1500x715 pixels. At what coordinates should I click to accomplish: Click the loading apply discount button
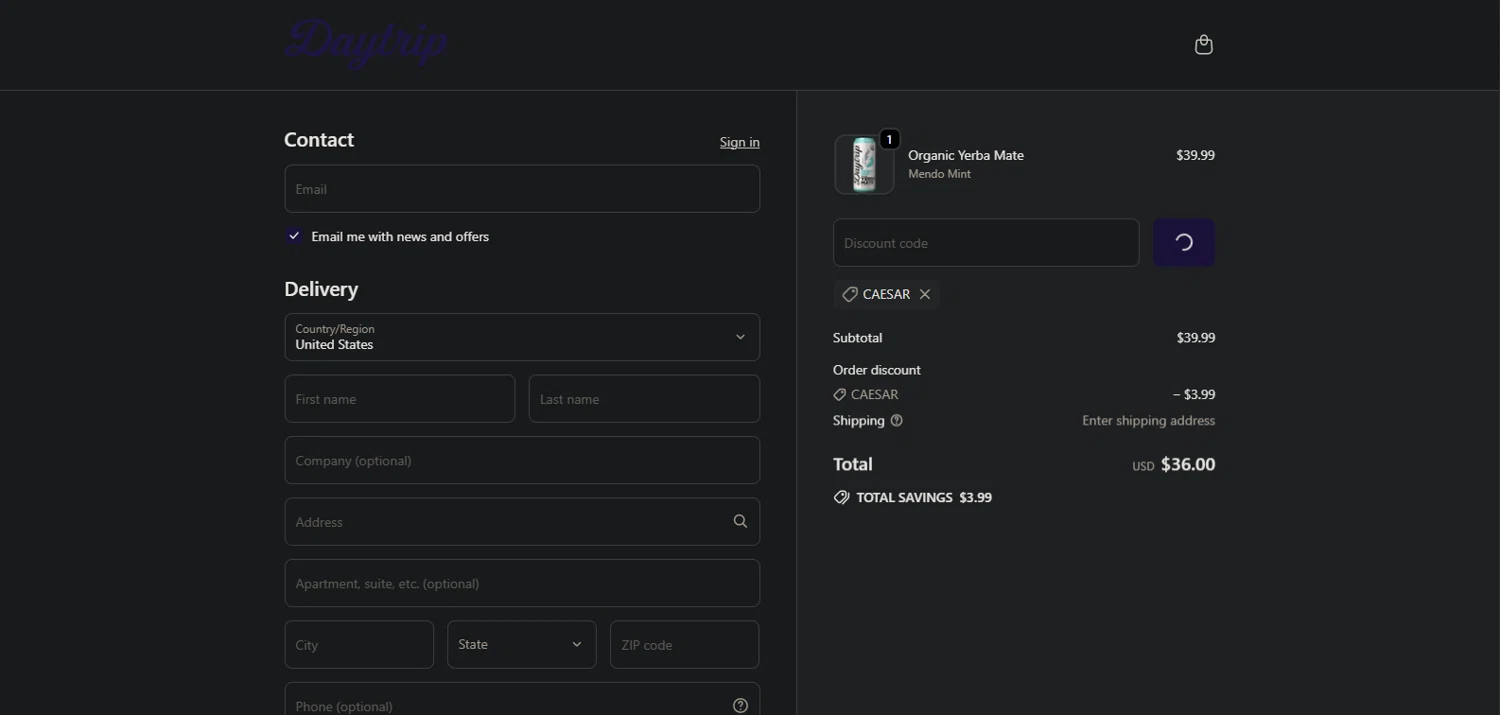point(1184,243)
